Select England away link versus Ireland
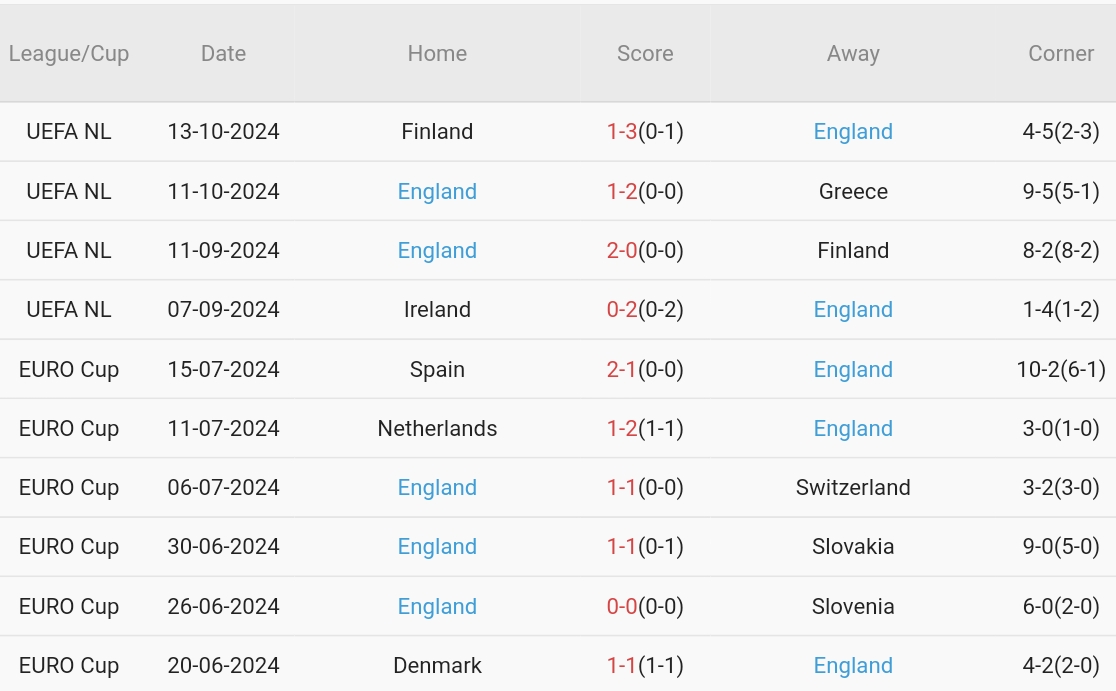The width and height of the screenshot is (1116, 691). [853, 310]
